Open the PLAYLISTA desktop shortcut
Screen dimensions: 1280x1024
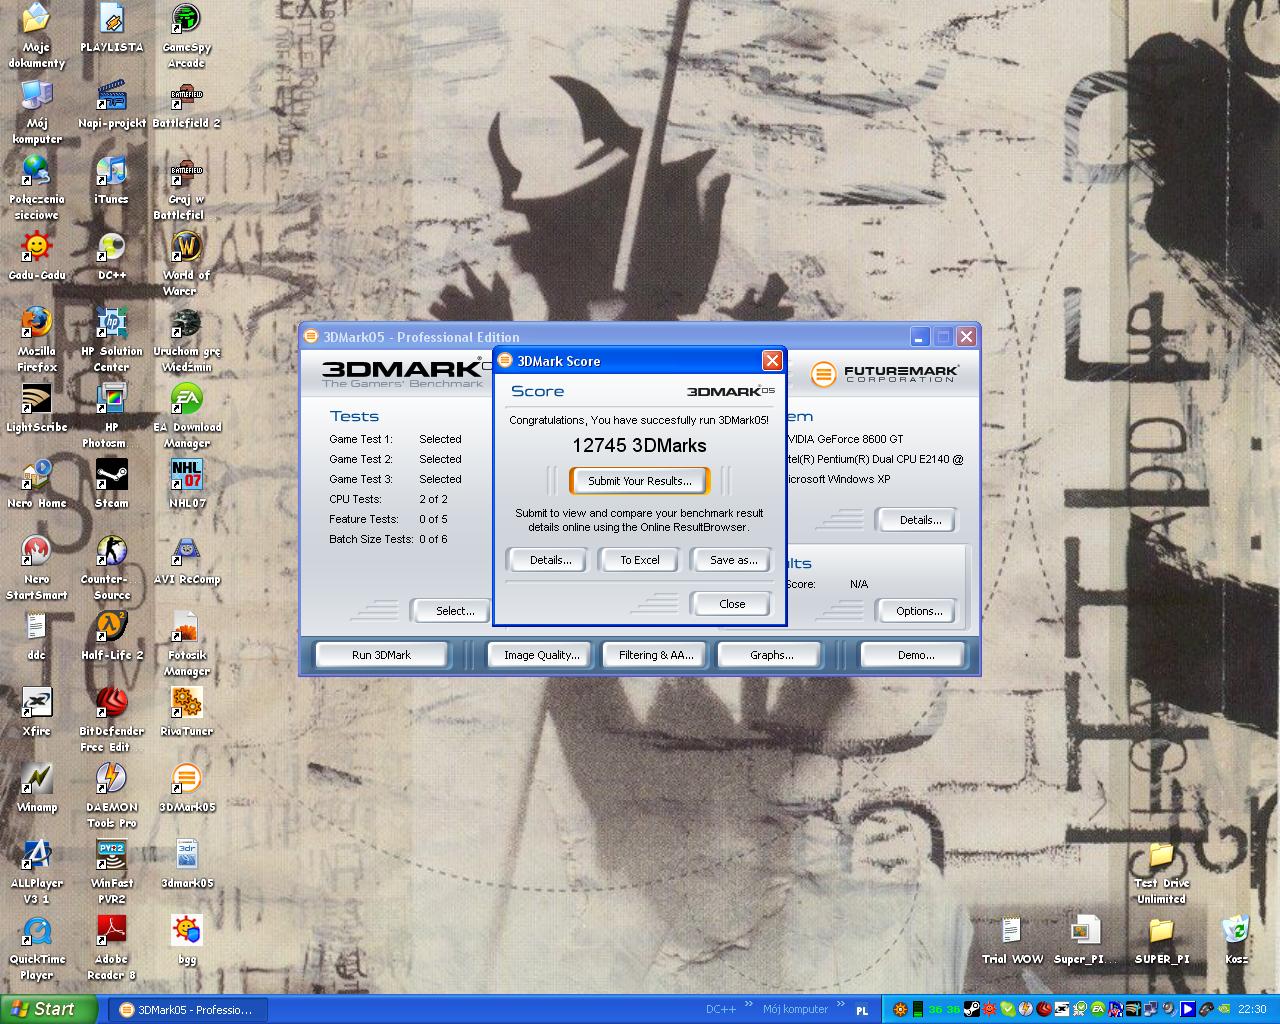click(111, 28)
